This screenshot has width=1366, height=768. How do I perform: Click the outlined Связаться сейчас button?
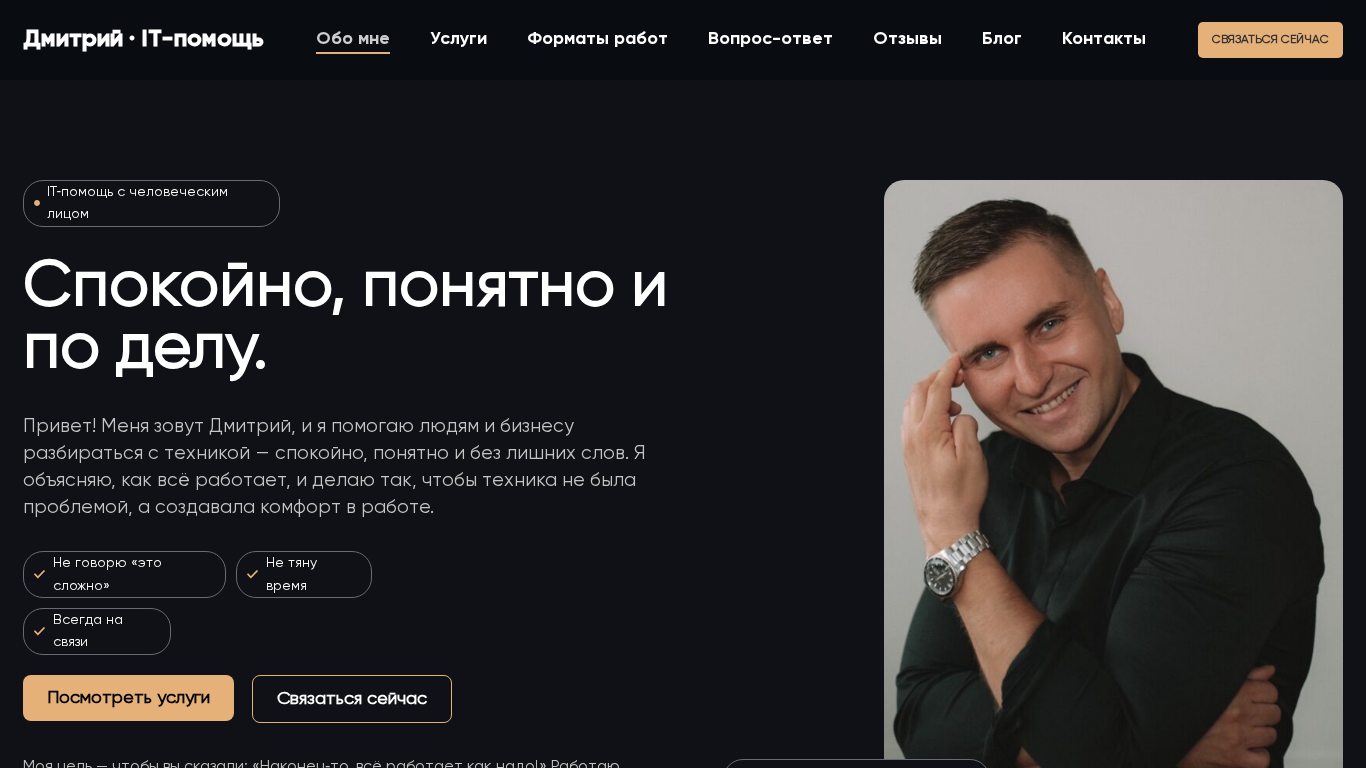(352, 699)
